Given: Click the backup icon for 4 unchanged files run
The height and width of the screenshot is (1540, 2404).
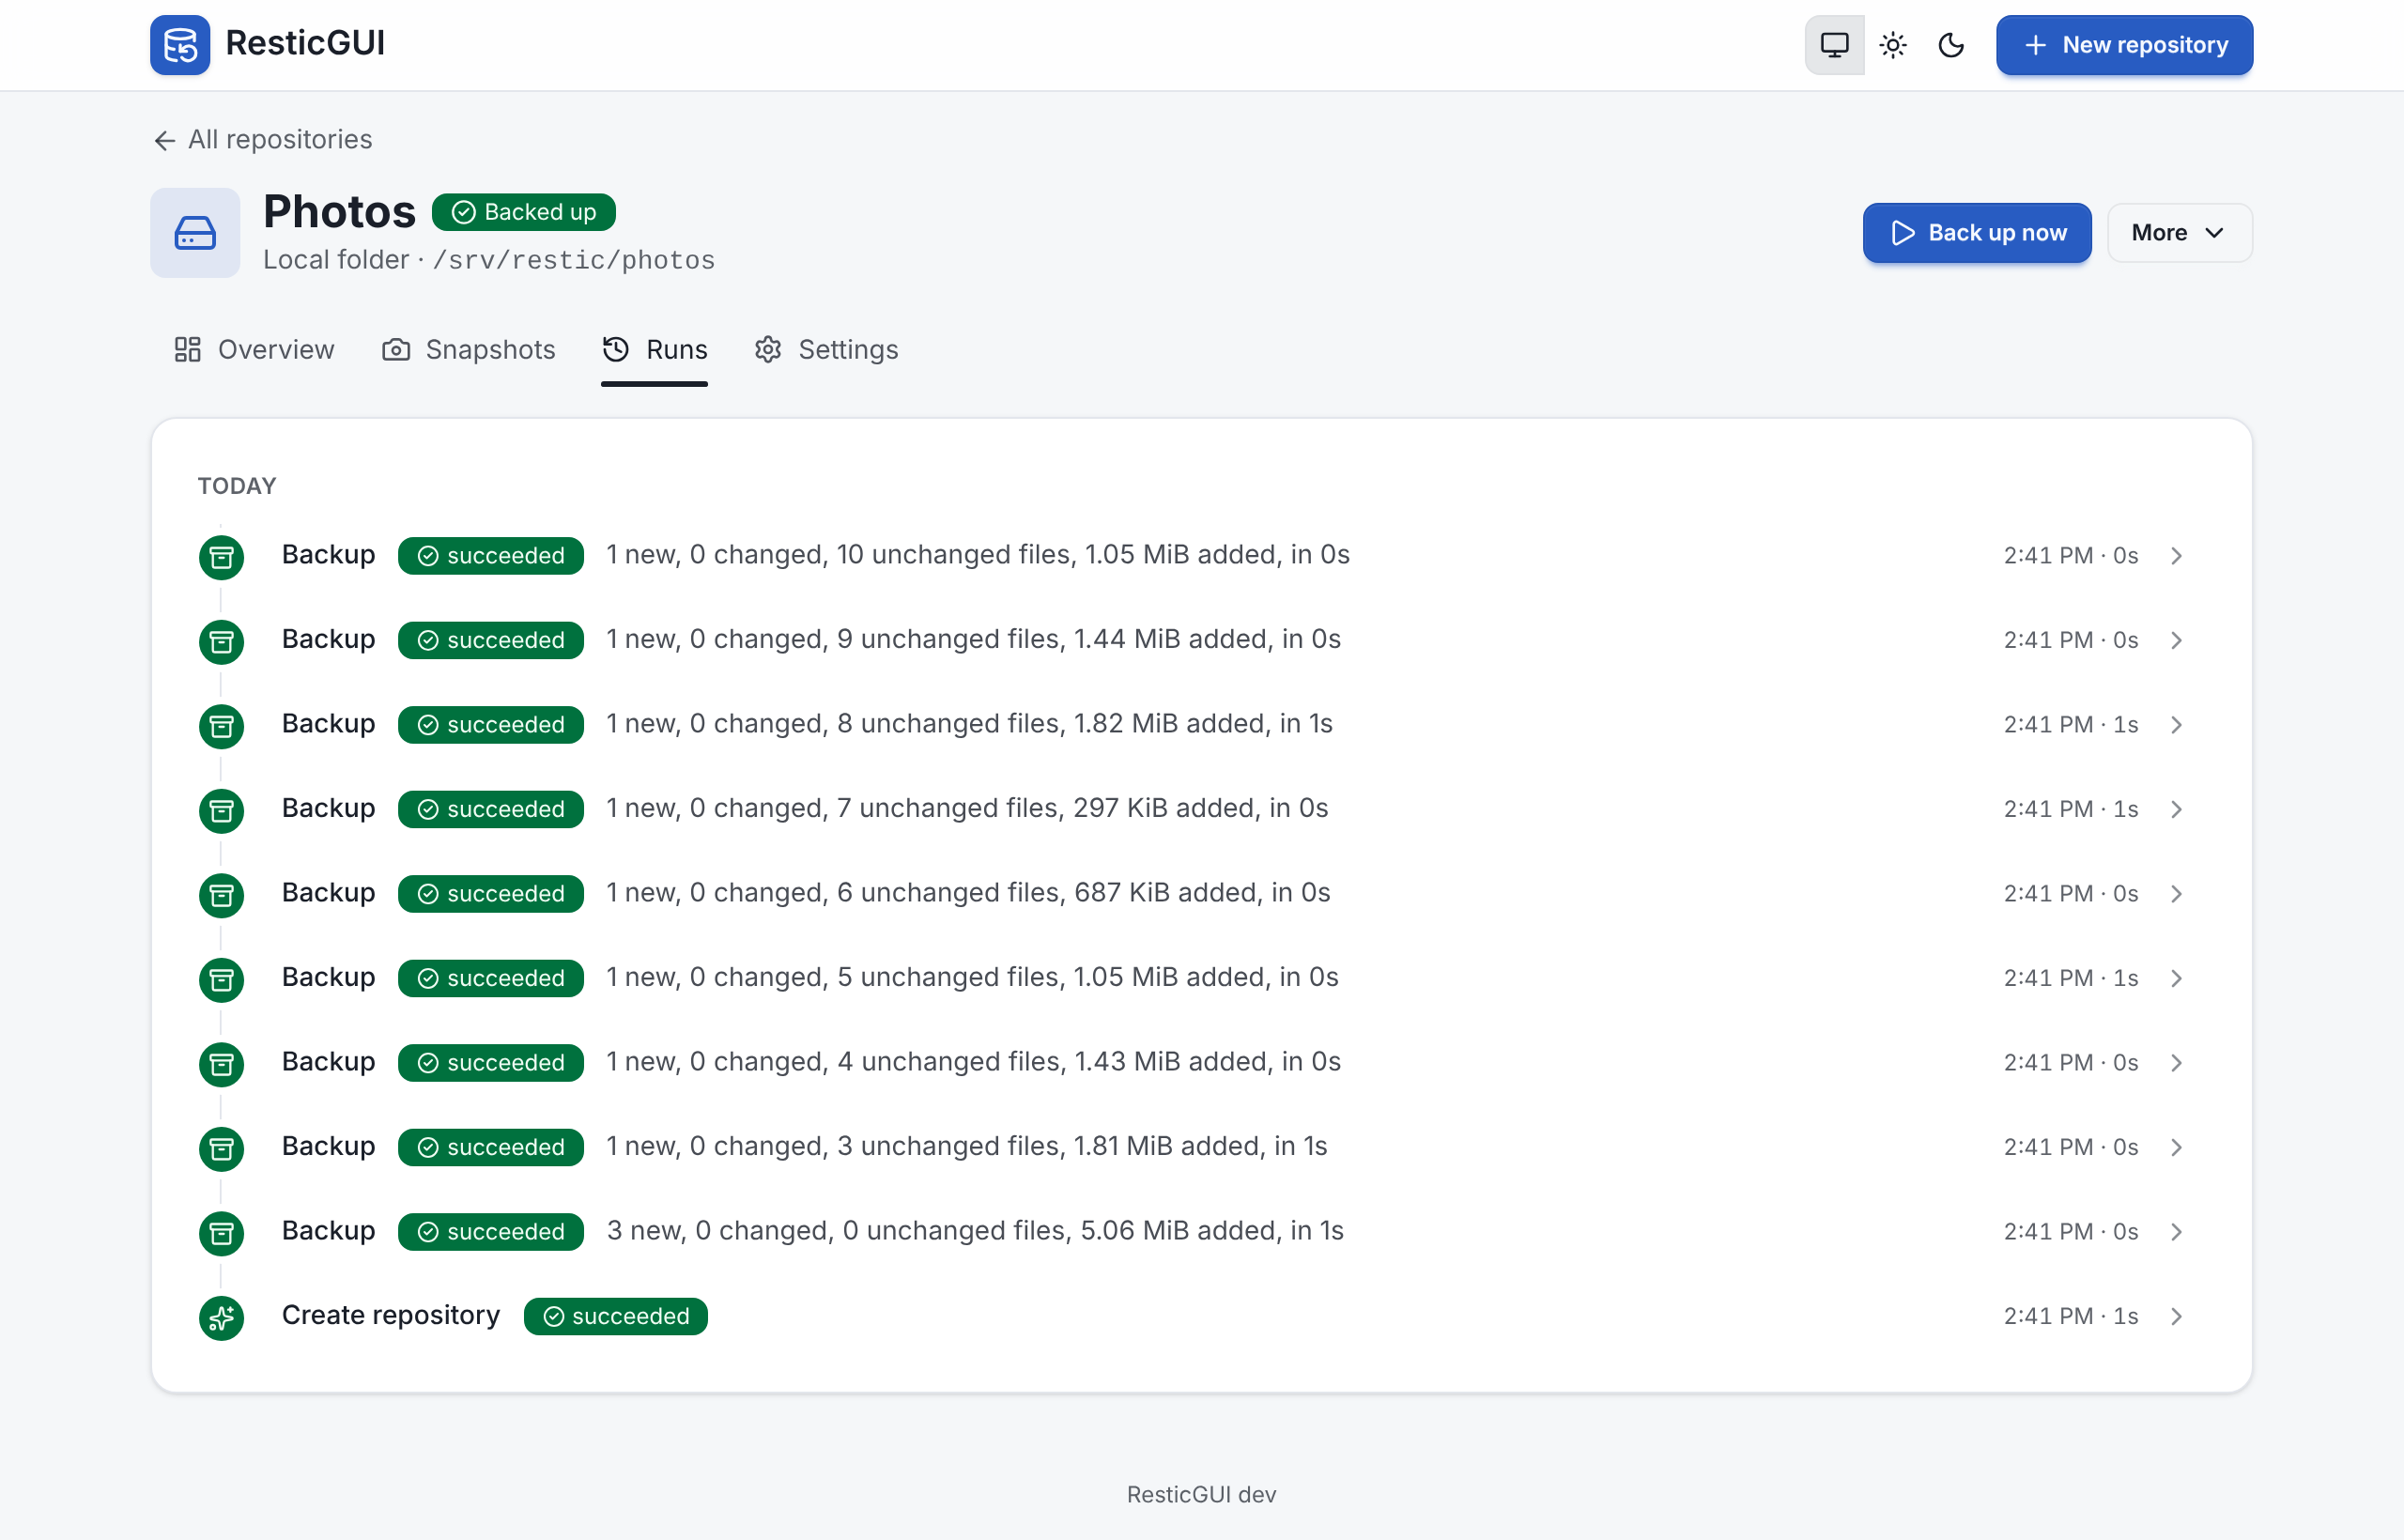Looking at the screenshot, I should click(221, 1064).
